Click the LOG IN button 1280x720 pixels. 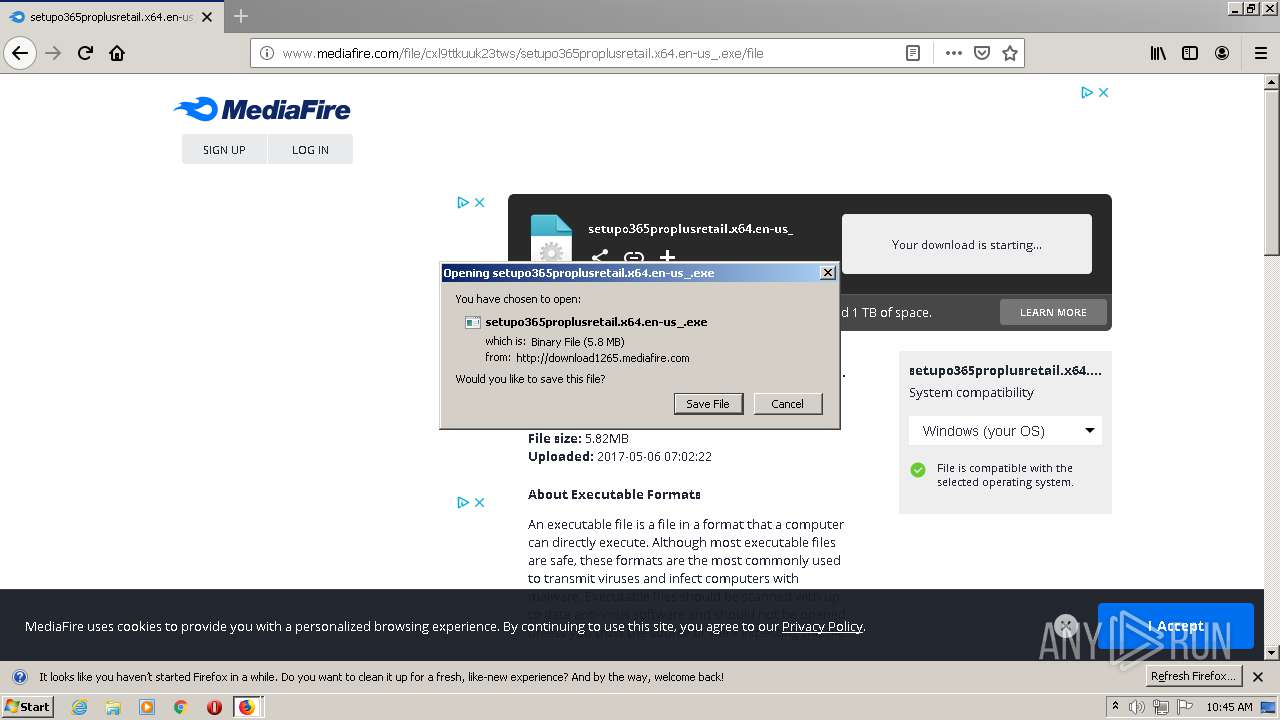[x=310, y=149]
